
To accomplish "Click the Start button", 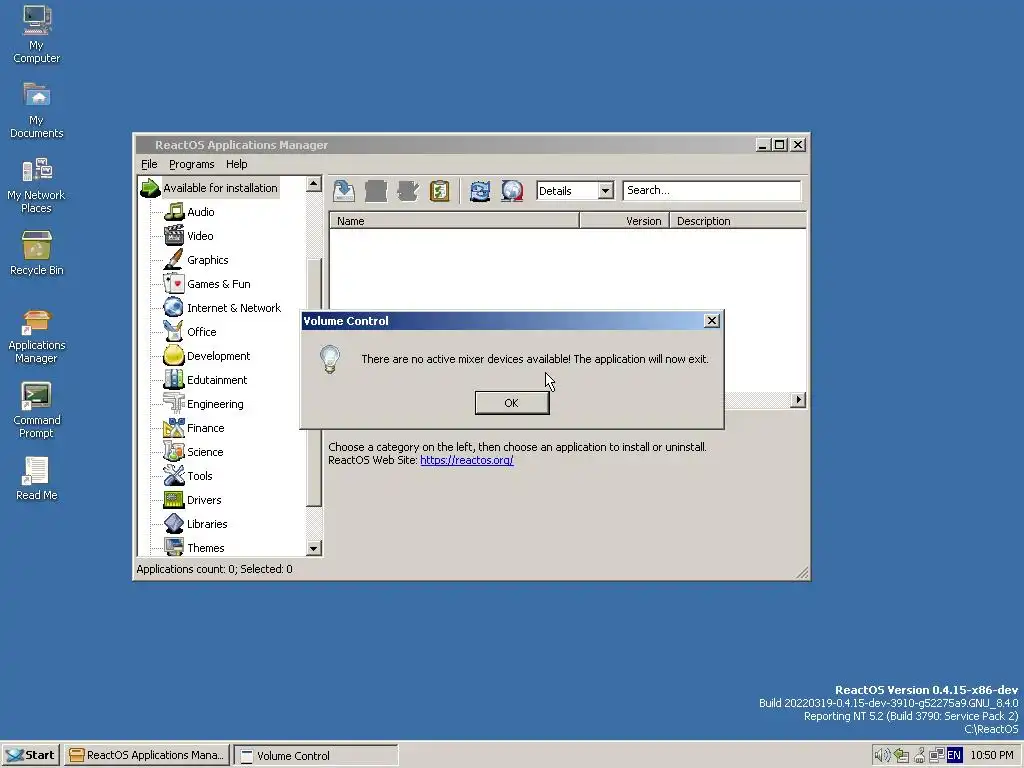I will pos(31,755).
